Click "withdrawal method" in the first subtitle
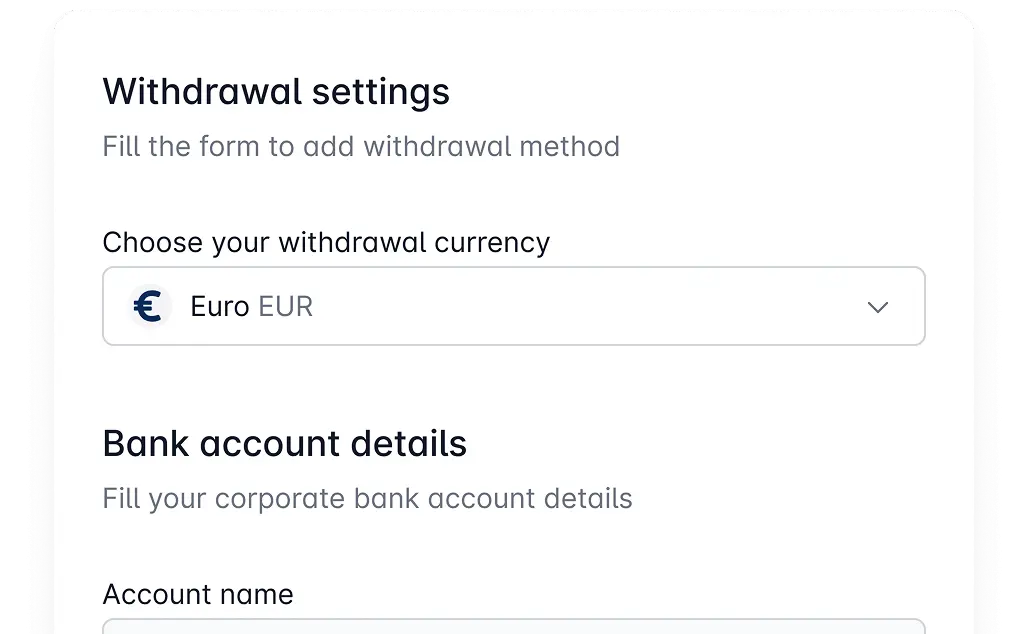Viewport: 1028px width, 634px height. tap(491, 147)
